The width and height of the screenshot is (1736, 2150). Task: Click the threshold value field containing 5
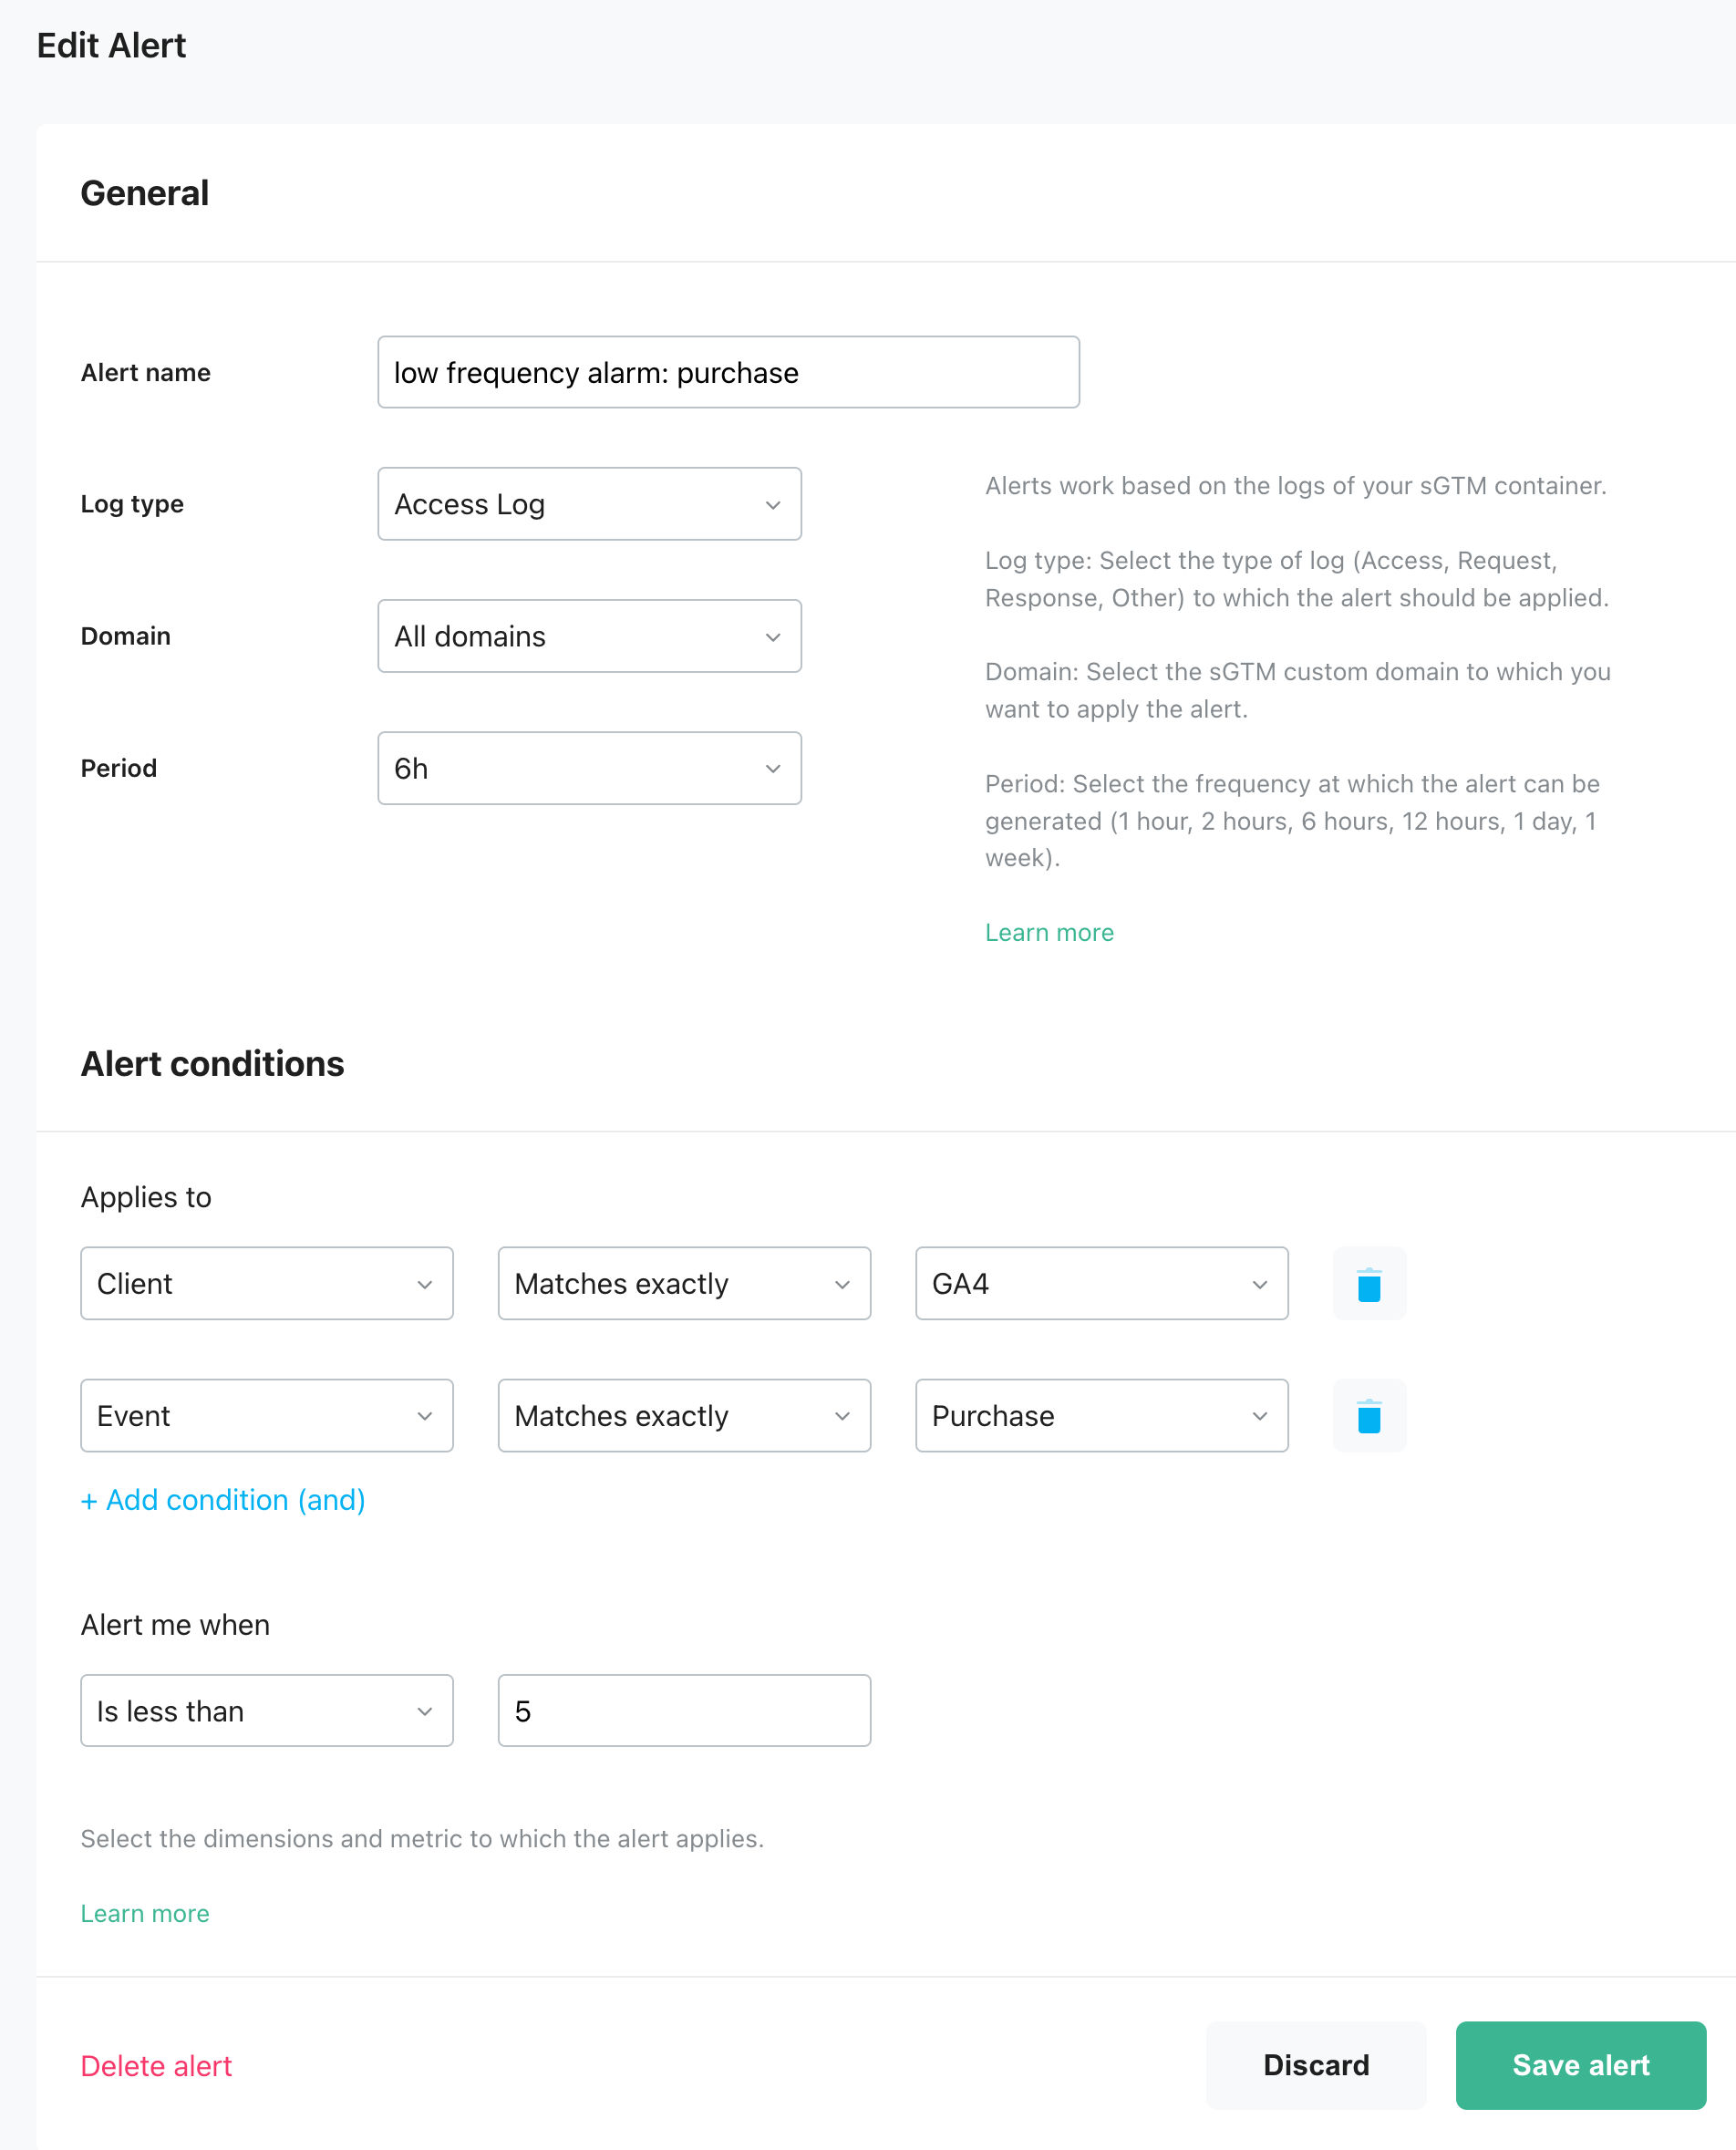pos(684,1711)
